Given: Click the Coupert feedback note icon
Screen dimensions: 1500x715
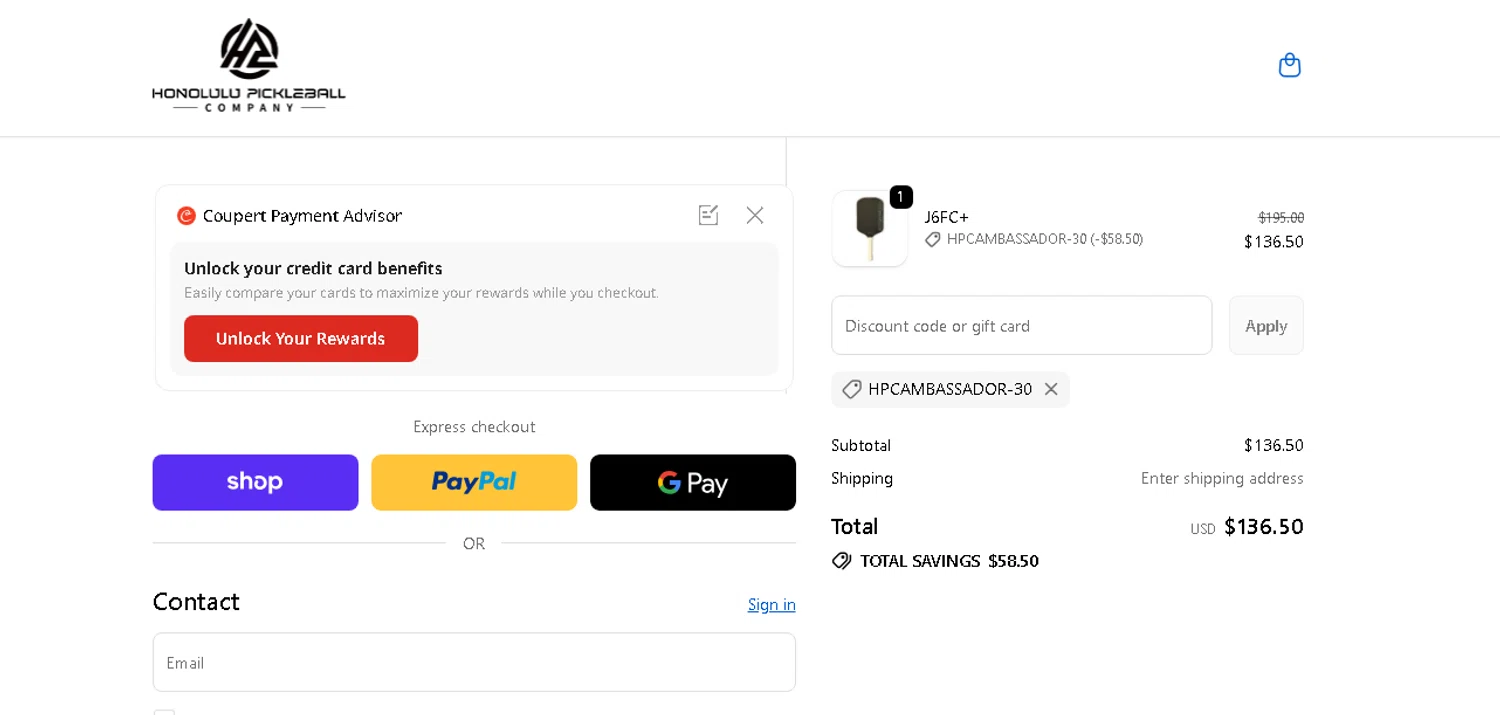Looking at the screenshot, I should click(x=708, y=215).
